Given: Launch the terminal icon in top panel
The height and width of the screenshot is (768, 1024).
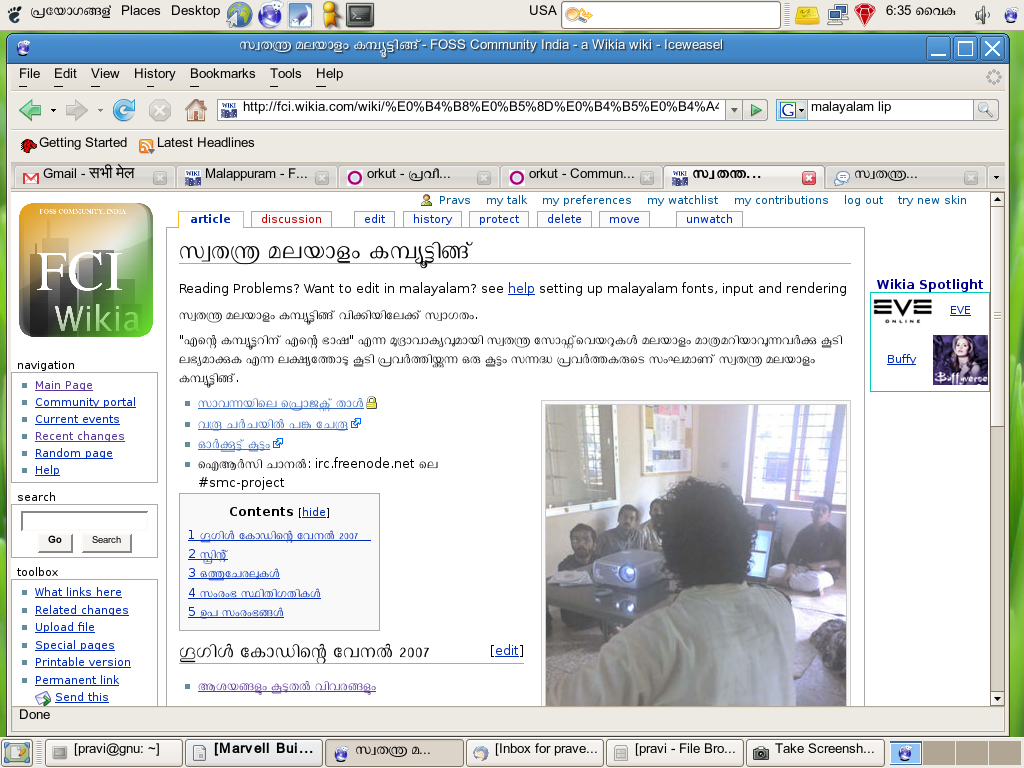Looking at the screenshot, I should coord(360,14).
